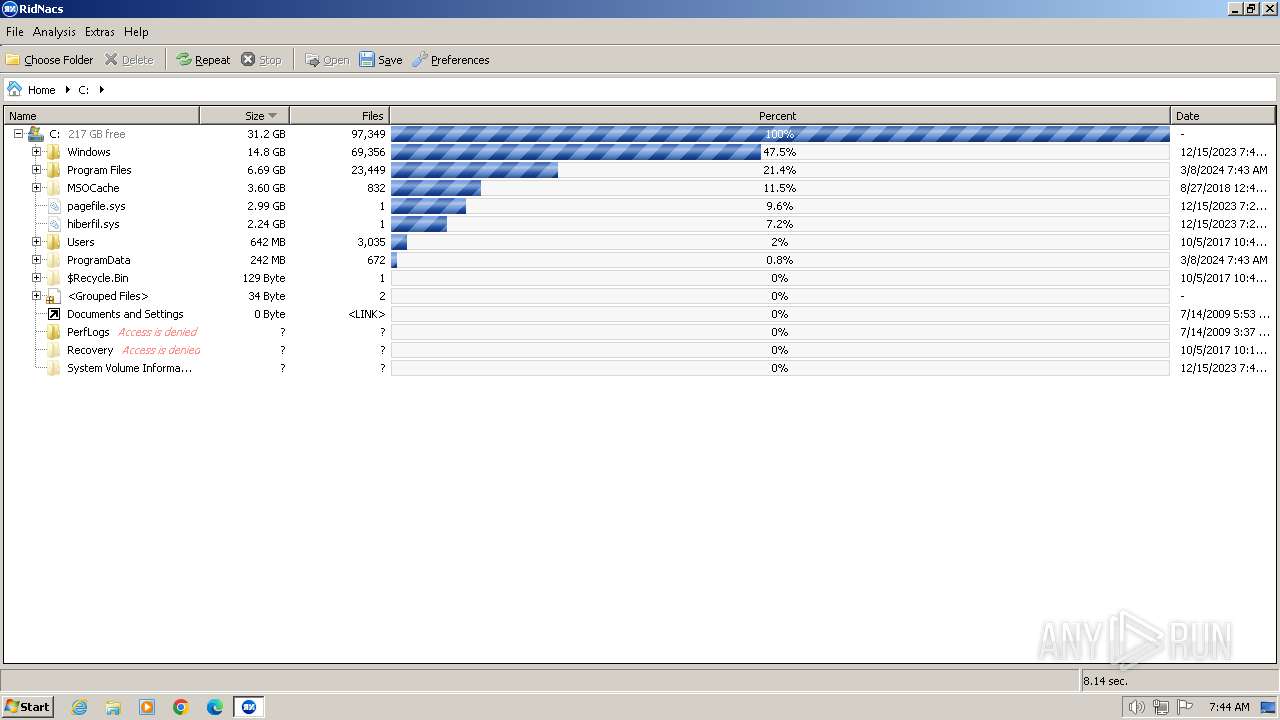This screenshot has height=720, width=1280.
Task: Expand the Program Files node
Action: [36, 170]
